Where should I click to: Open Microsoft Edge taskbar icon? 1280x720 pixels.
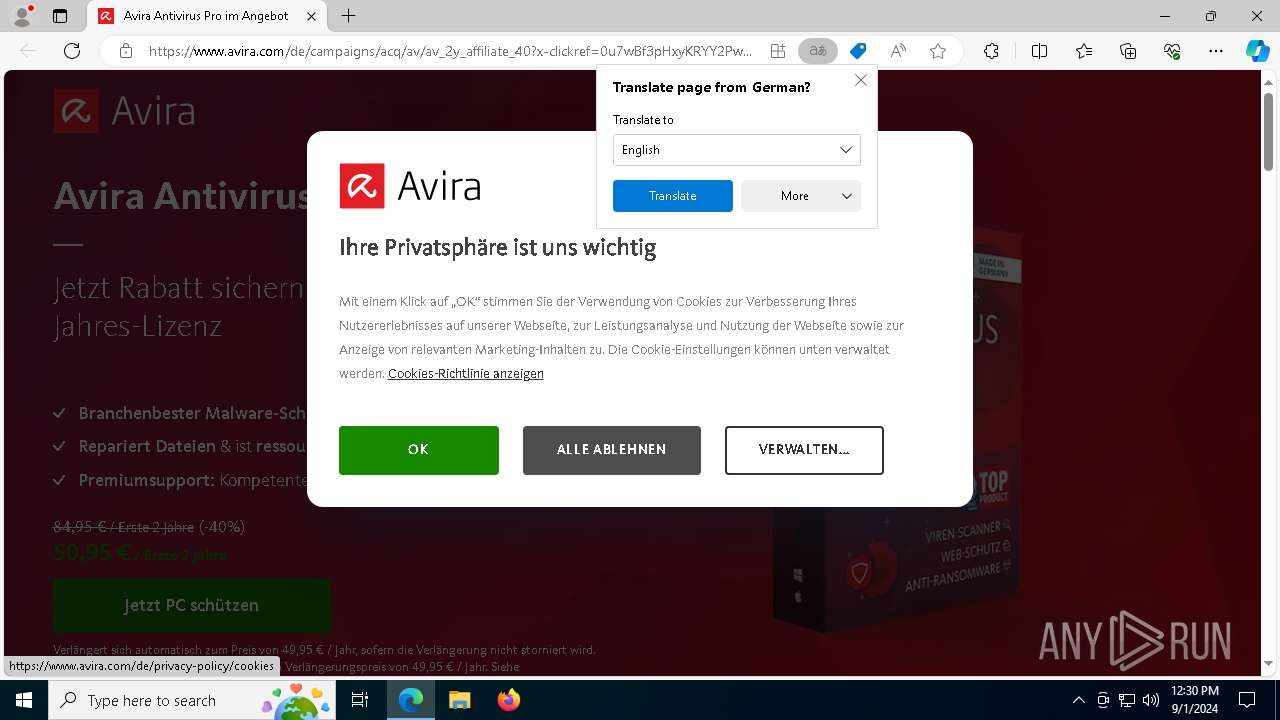pos(411,700)
